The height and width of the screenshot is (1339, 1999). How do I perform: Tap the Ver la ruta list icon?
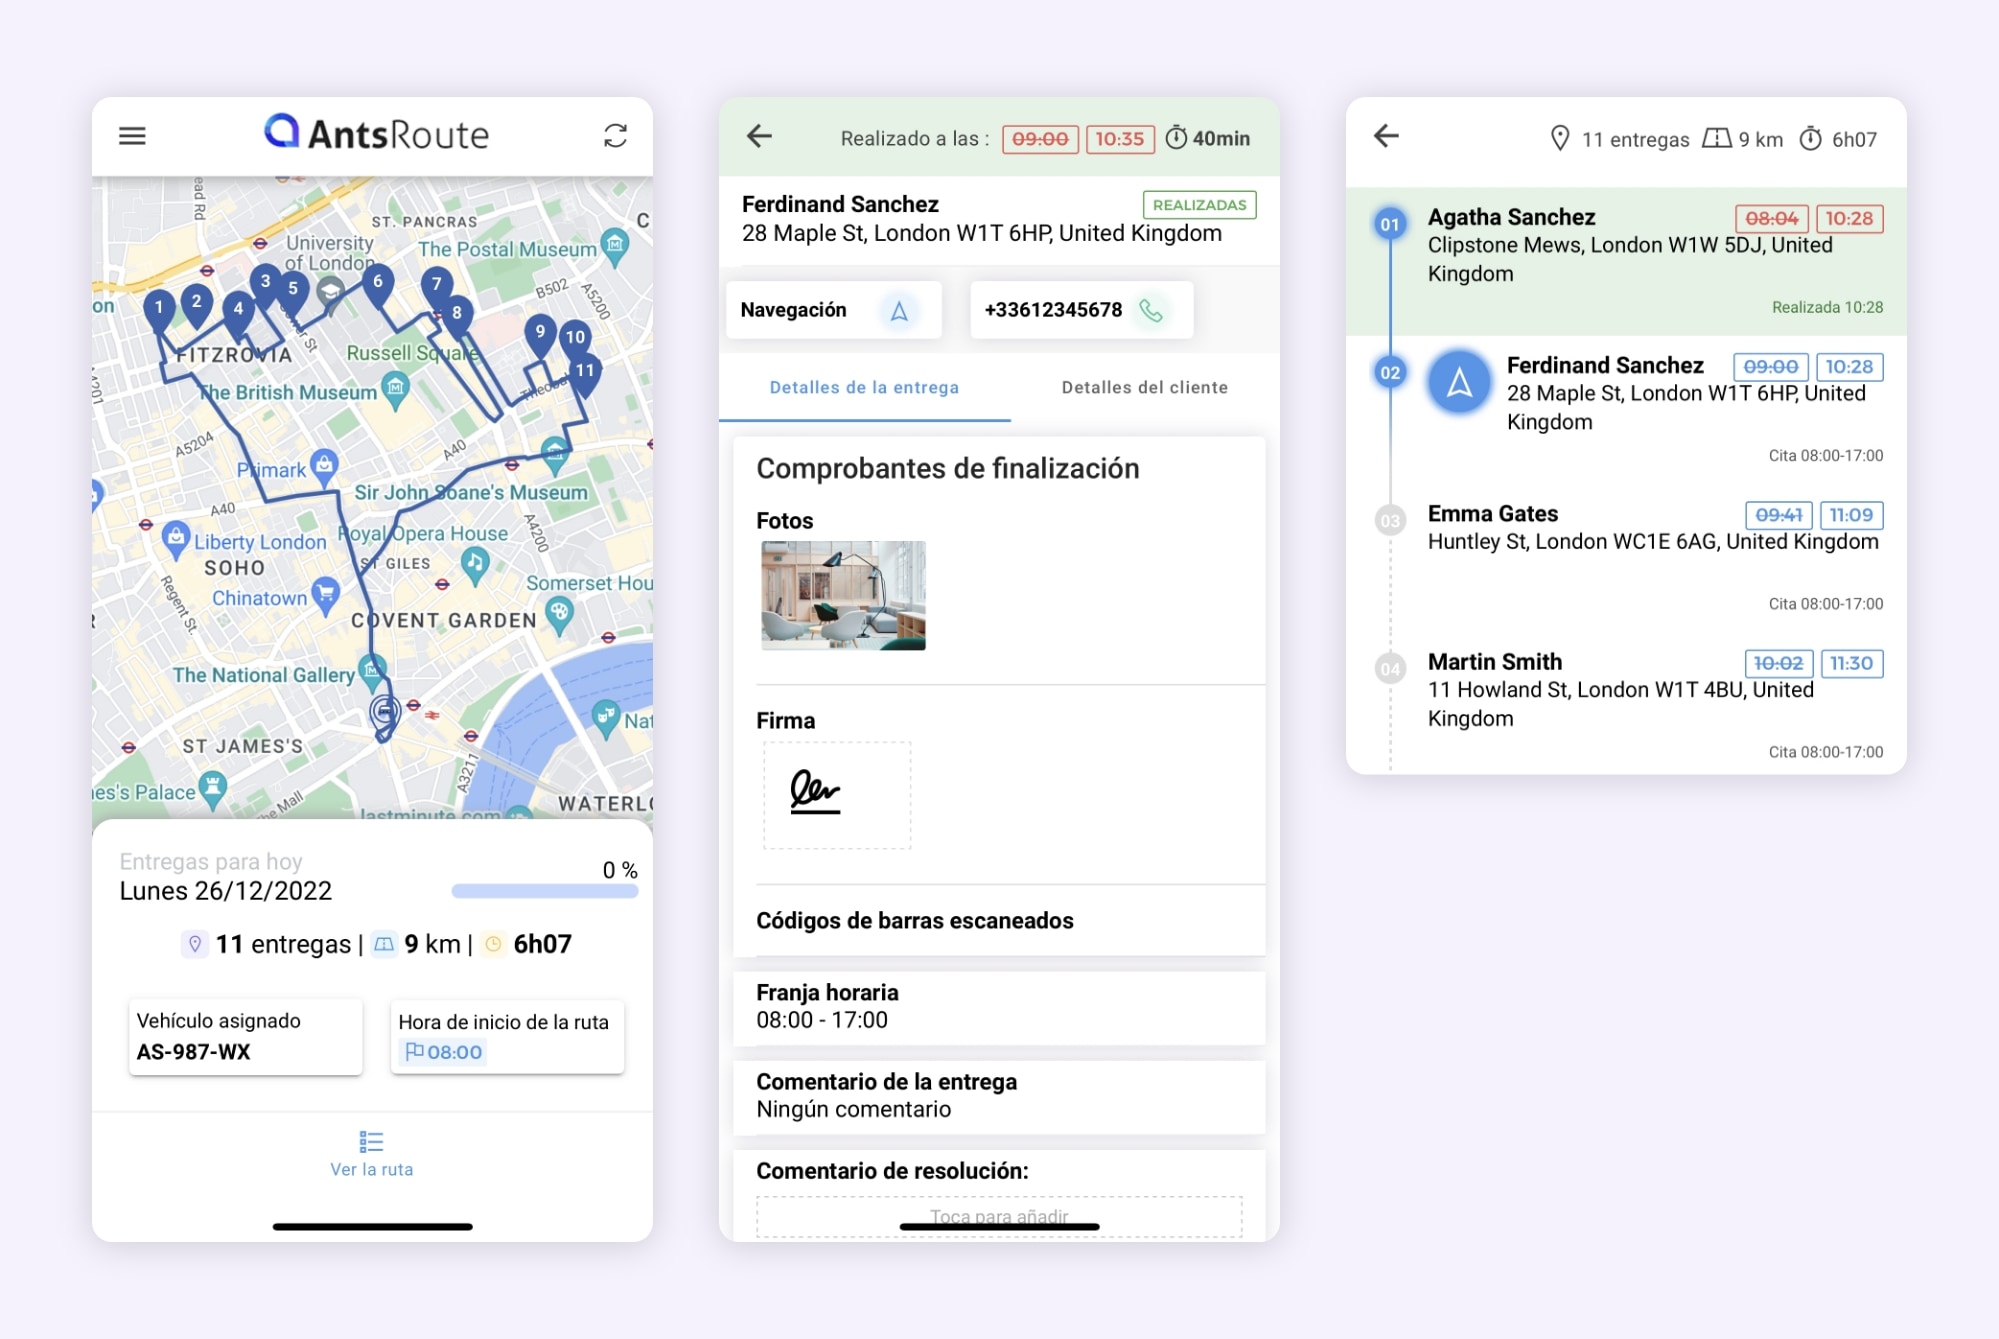[371, 1141]
